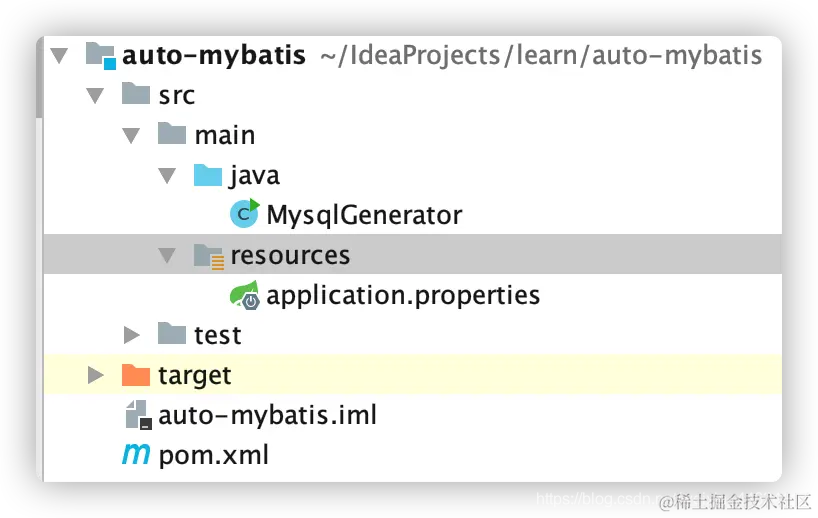Click the MysqlGenerator class icon
The image size is (818, 518).
[245, 213]
